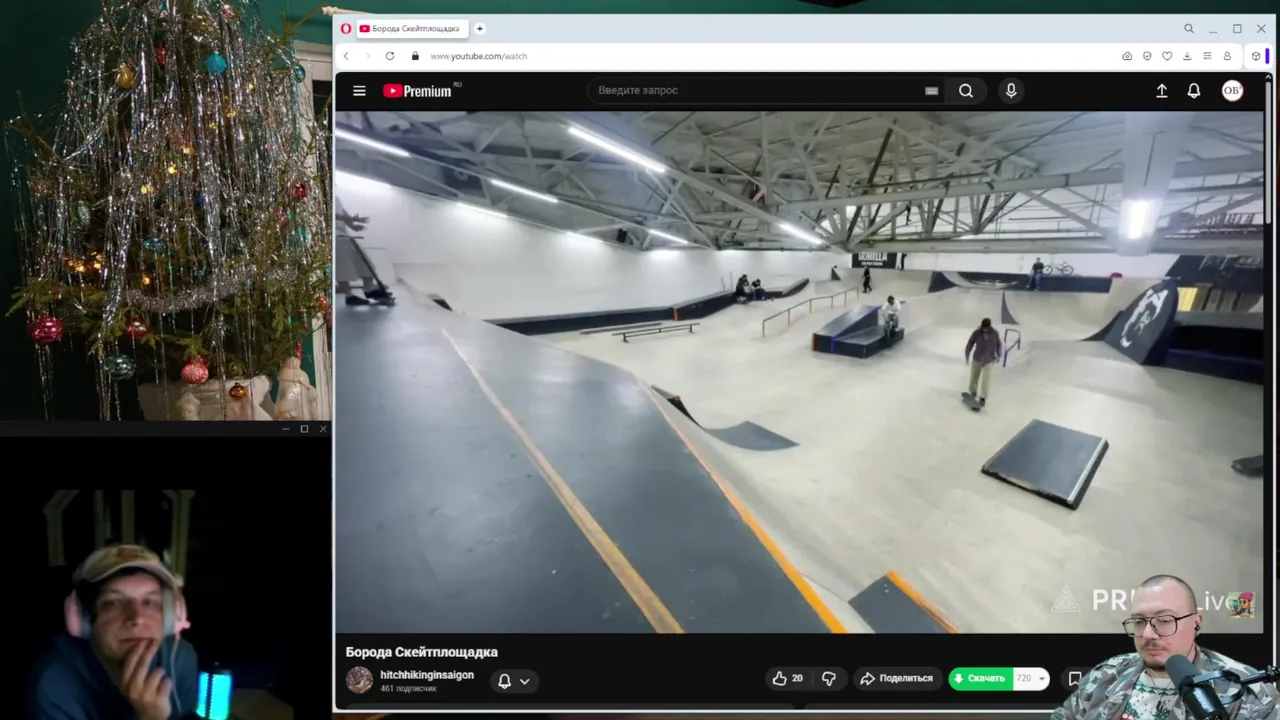Image resolution: width=1280 pixels, height=720 pixels.
Task: Go back with the browser arrow
Action: [346, 56]
